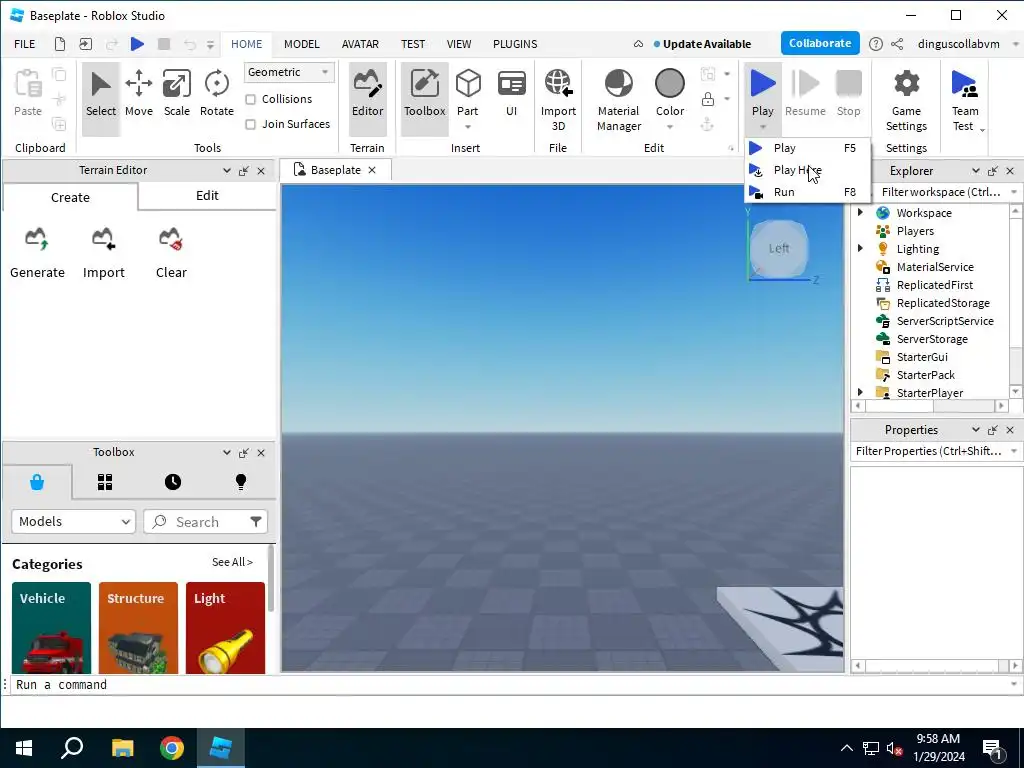This screenshot has height=768, width=1024.
Task: Expand the Workspace tree node
Action: tap(860, 212)
